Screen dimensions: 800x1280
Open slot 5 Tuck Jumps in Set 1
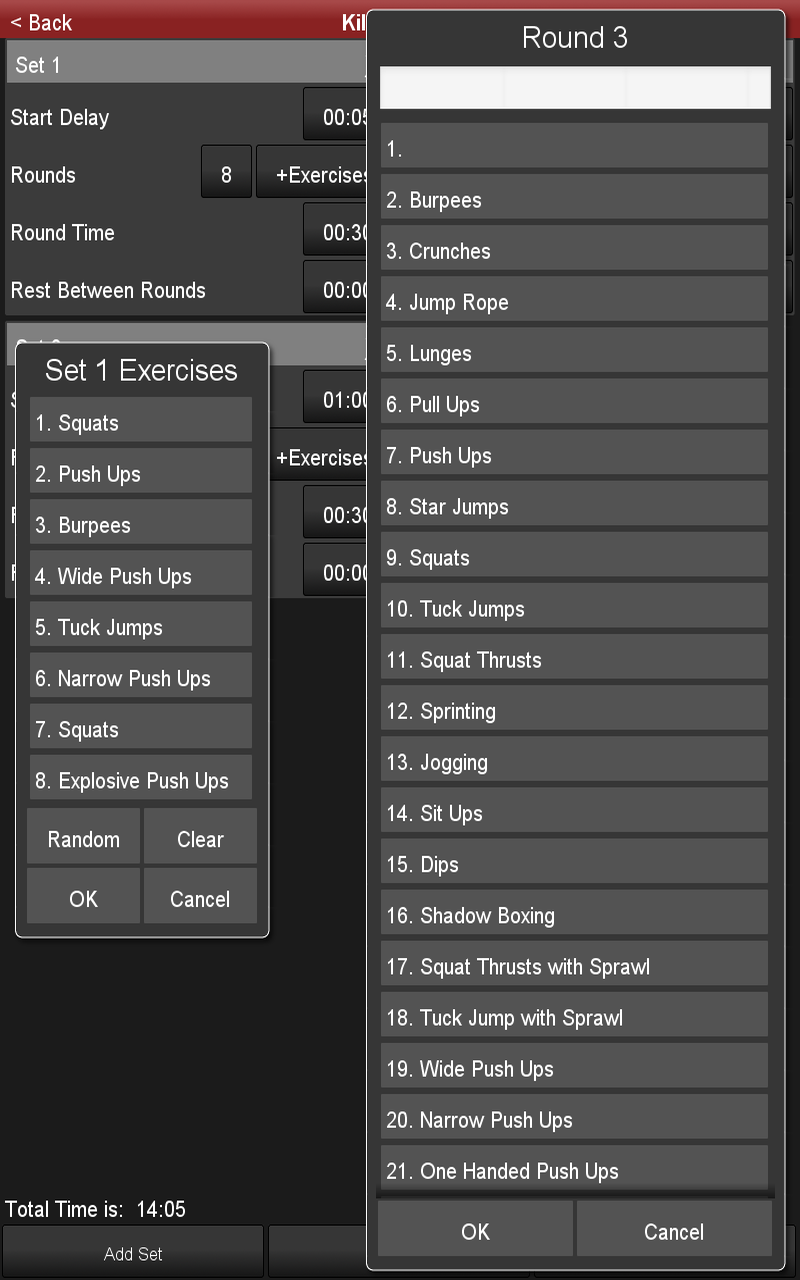[141, 627]
